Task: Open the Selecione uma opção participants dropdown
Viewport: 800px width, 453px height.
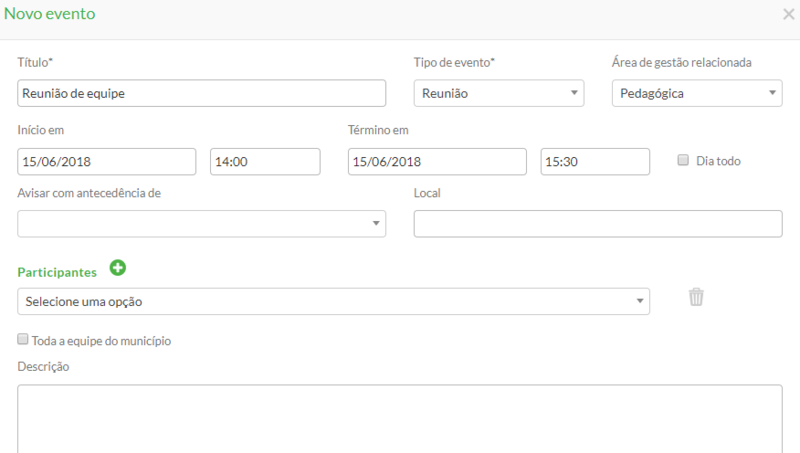Action: 333,301
